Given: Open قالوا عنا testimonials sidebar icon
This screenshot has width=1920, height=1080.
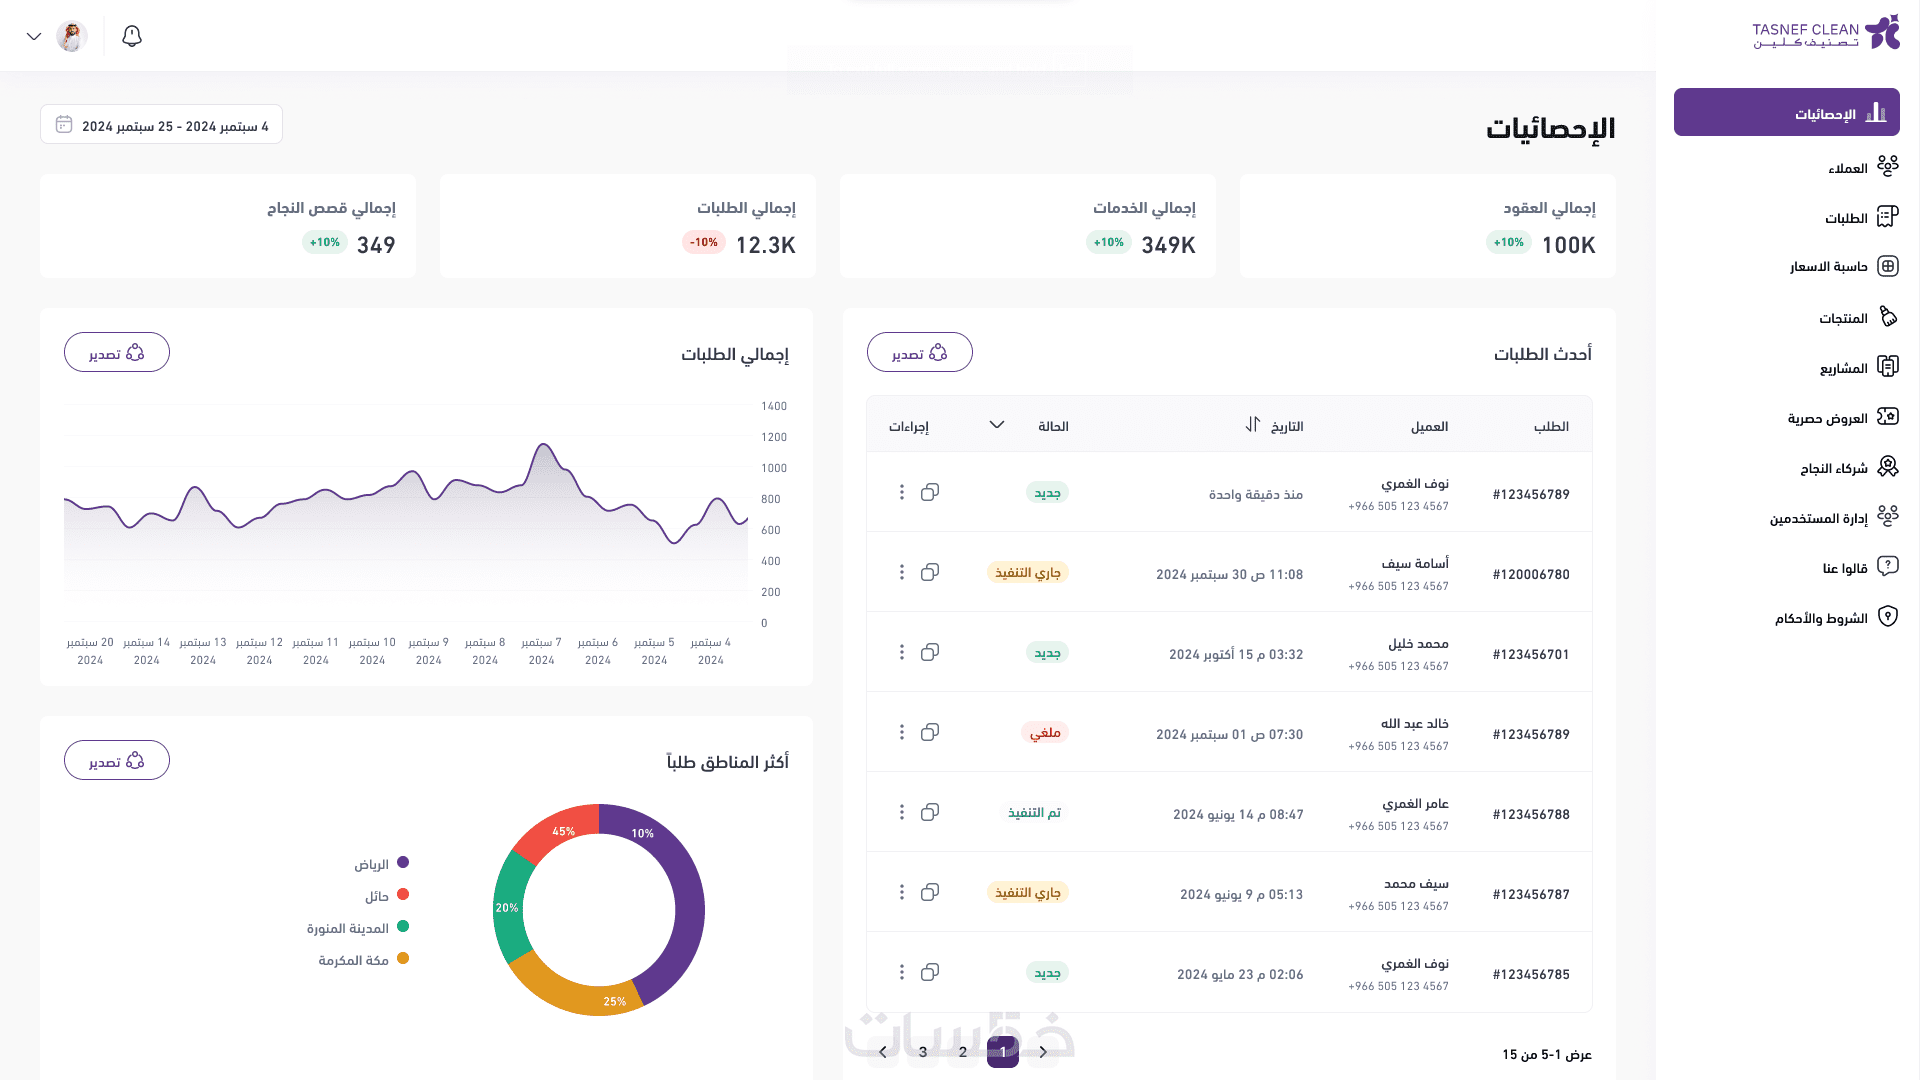Looking at the screenshot, I should pyautogui.click(x=1887, y=567).
